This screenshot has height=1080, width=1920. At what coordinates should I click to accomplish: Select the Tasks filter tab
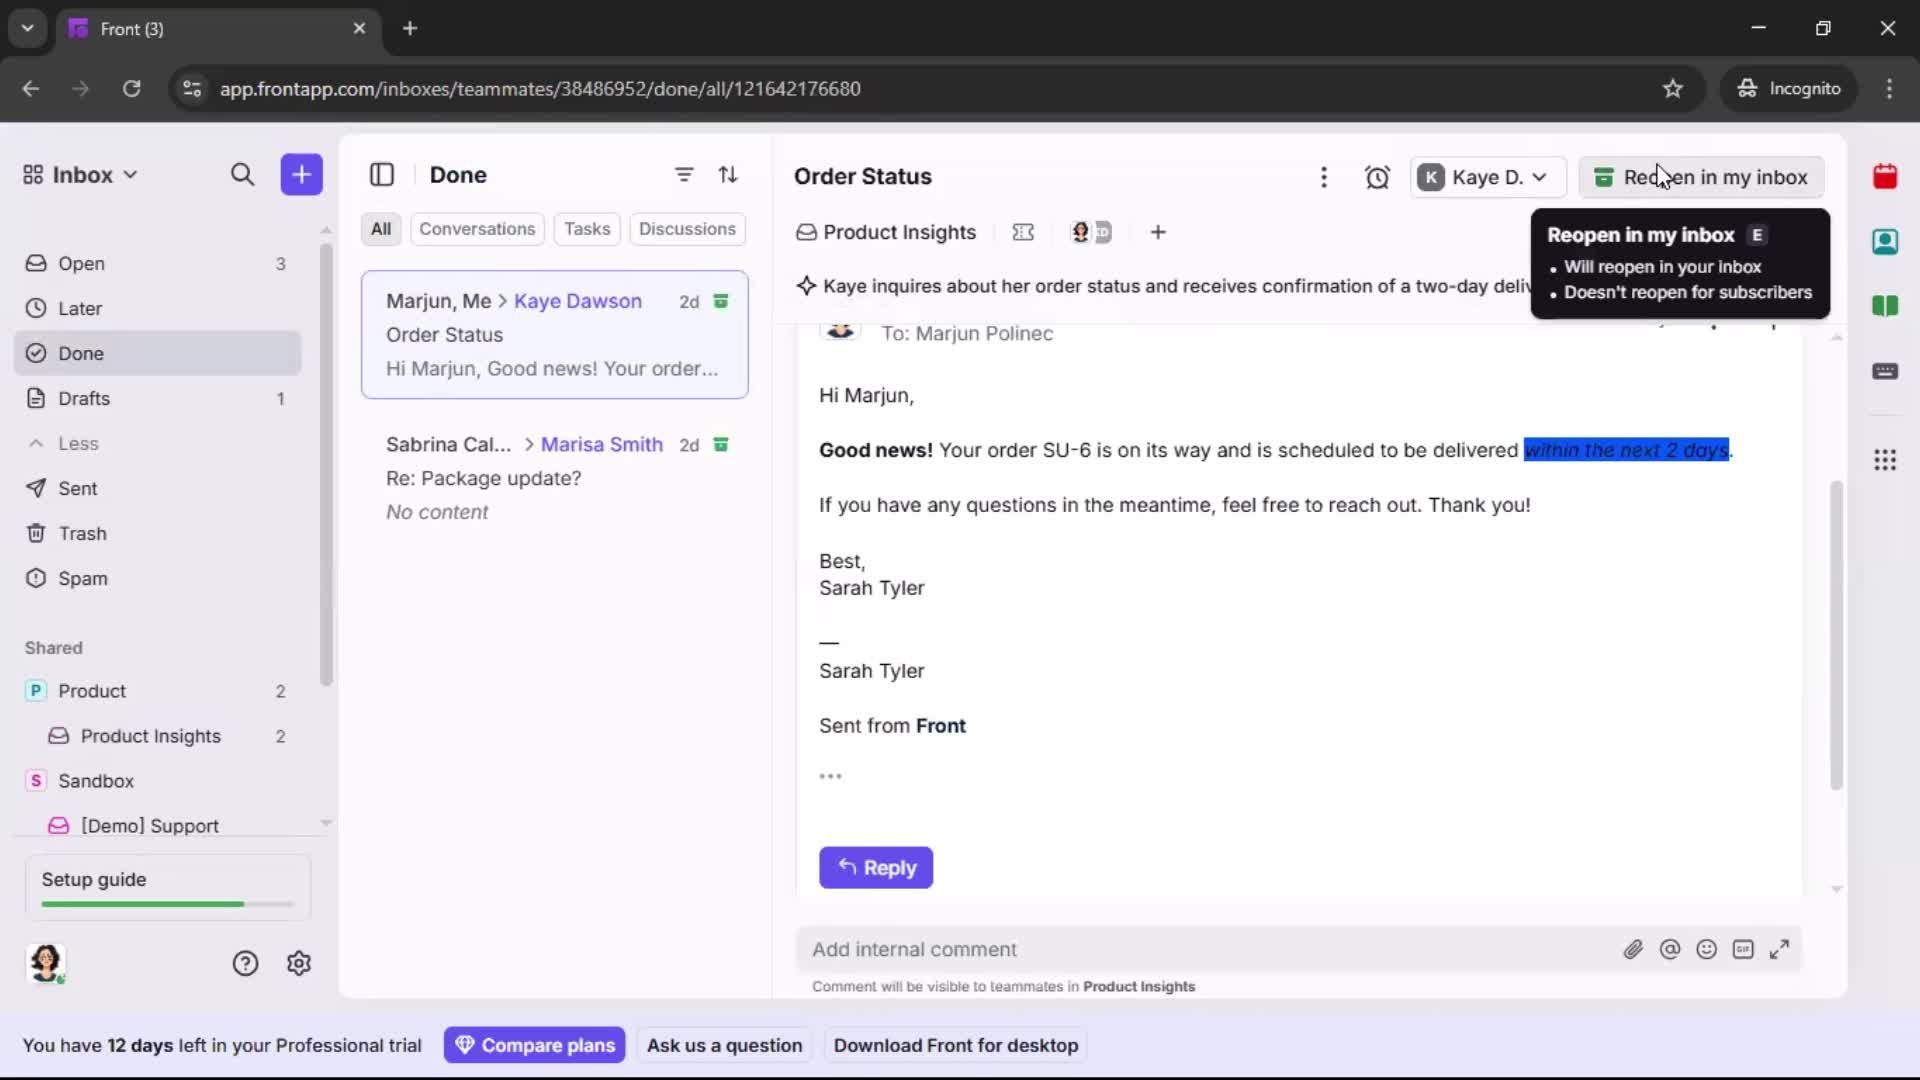click(x=587, y=229)
